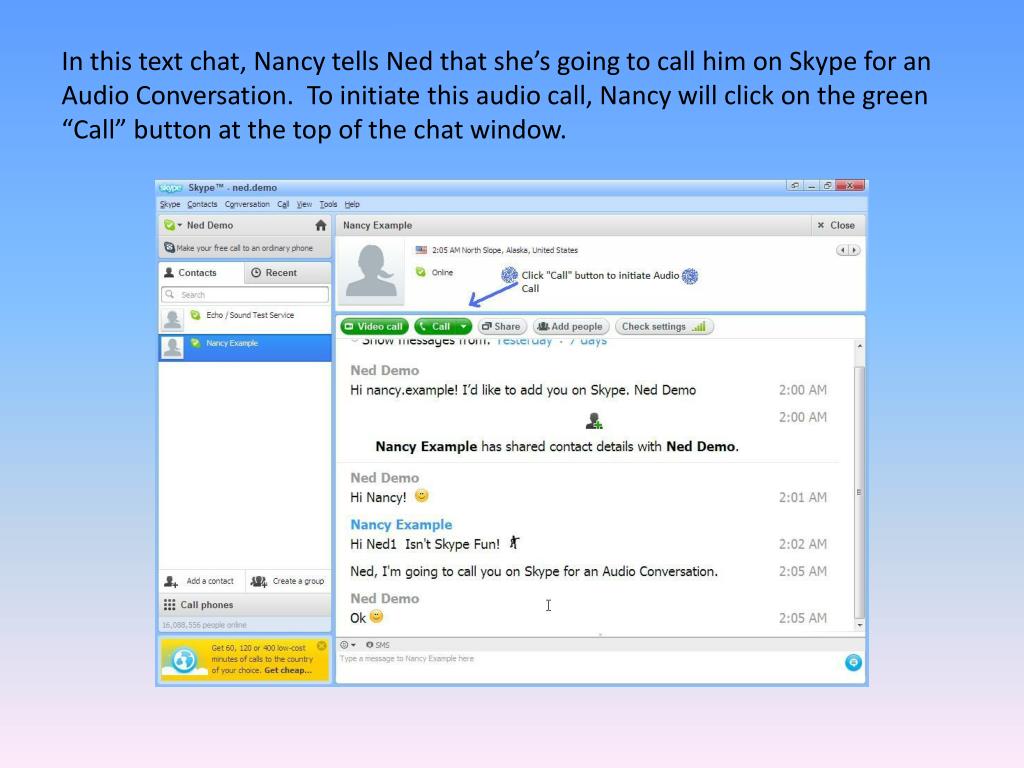Click the Skype logo in title bar
This screenshot has height=768, width=1024.
coord(171,187)
